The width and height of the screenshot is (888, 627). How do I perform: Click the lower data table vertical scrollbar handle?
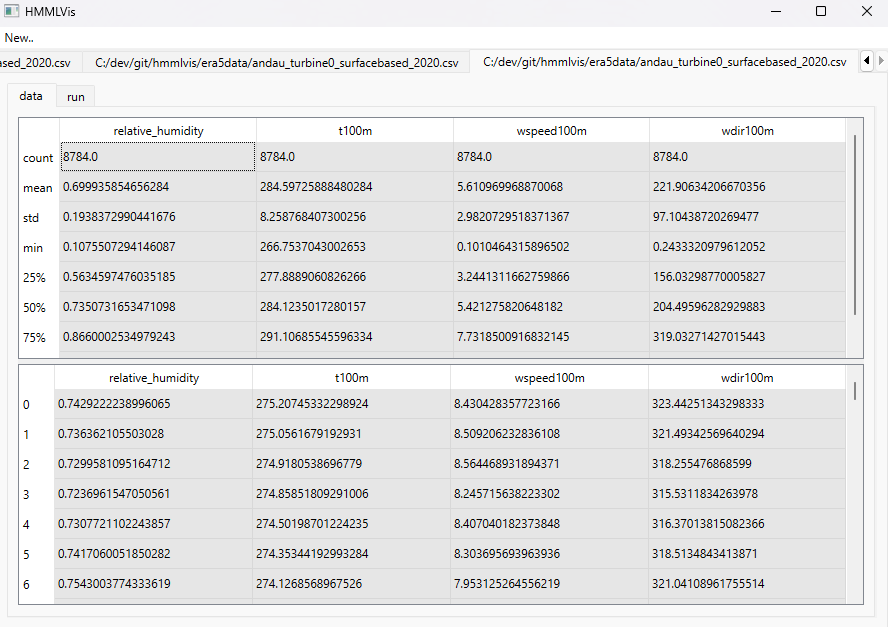[x=854, y=390]
